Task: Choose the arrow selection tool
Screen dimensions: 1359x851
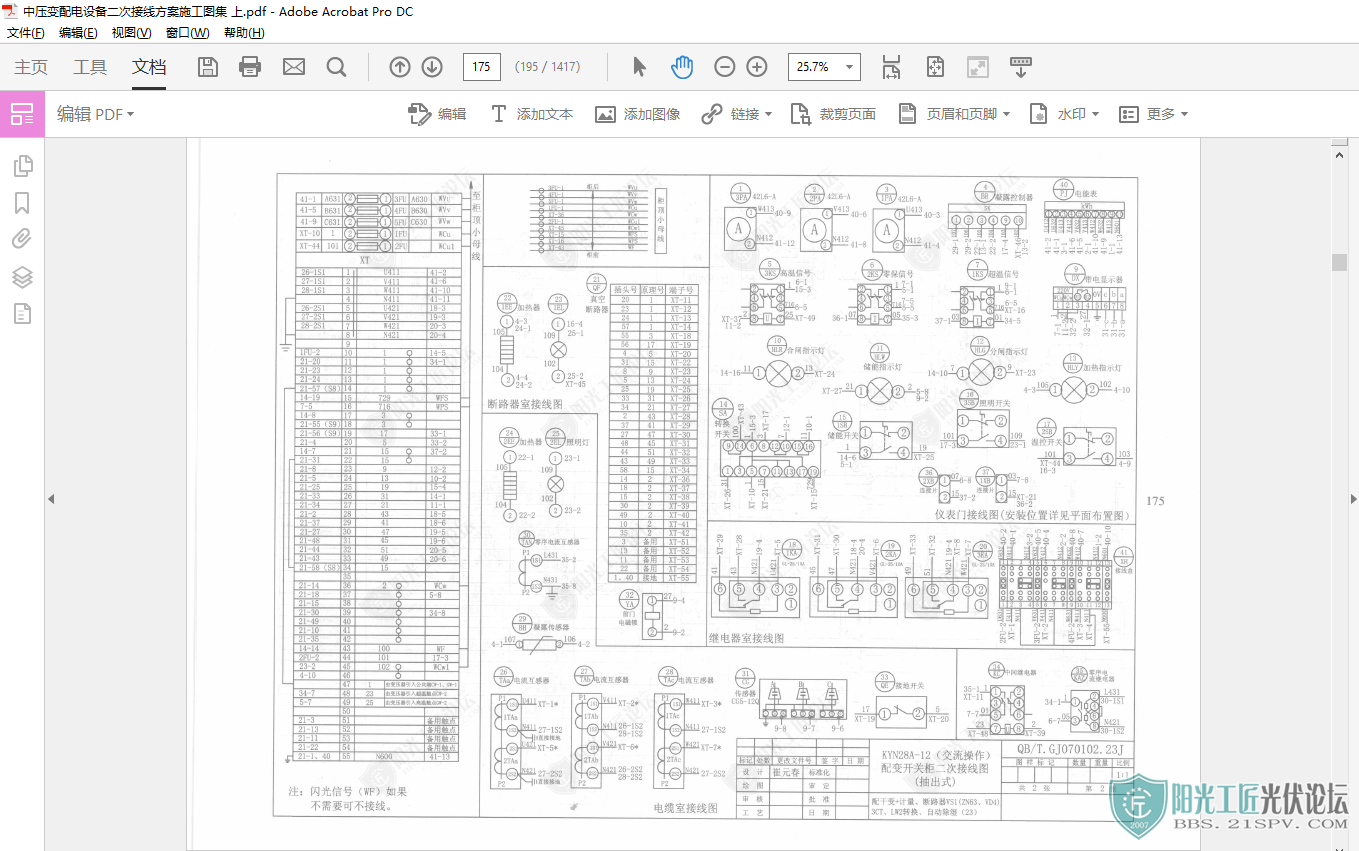Action: point(640,67)
